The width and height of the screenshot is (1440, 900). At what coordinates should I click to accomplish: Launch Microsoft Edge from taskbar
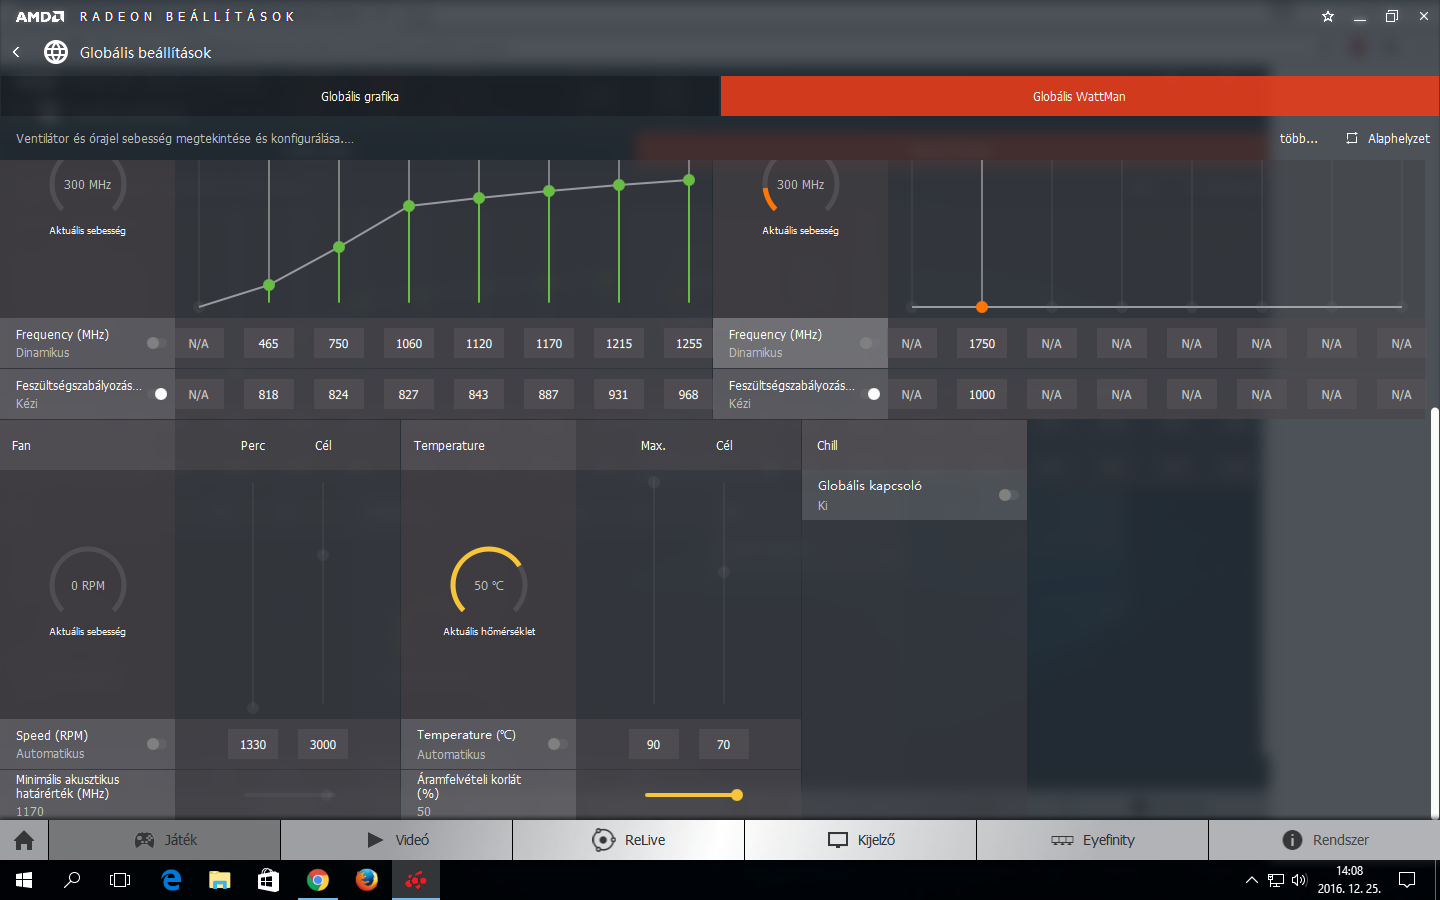(x=171, y=880)
